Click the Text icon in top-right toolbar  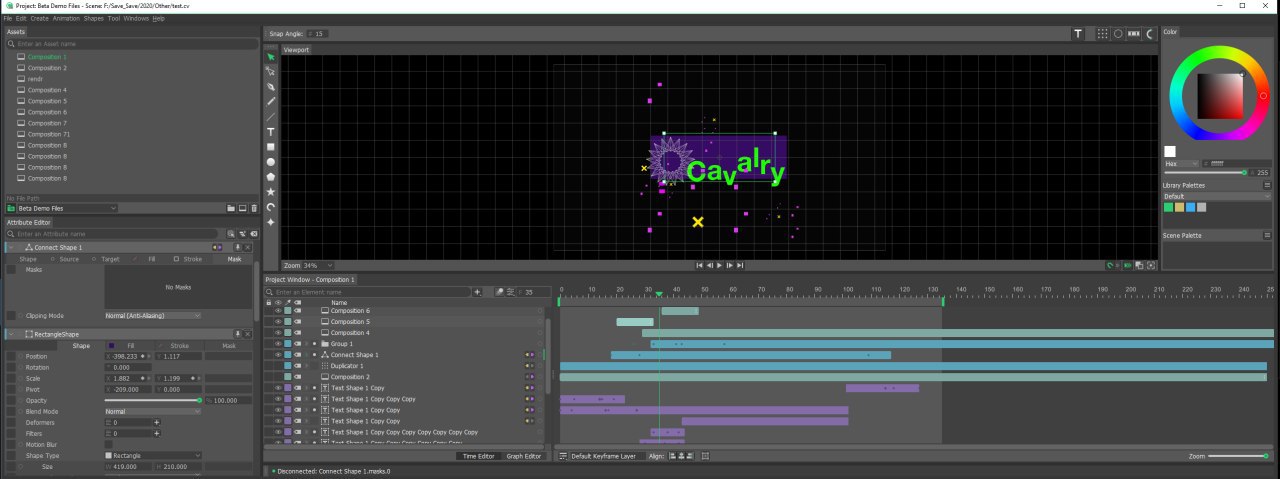pos(1078,33)
